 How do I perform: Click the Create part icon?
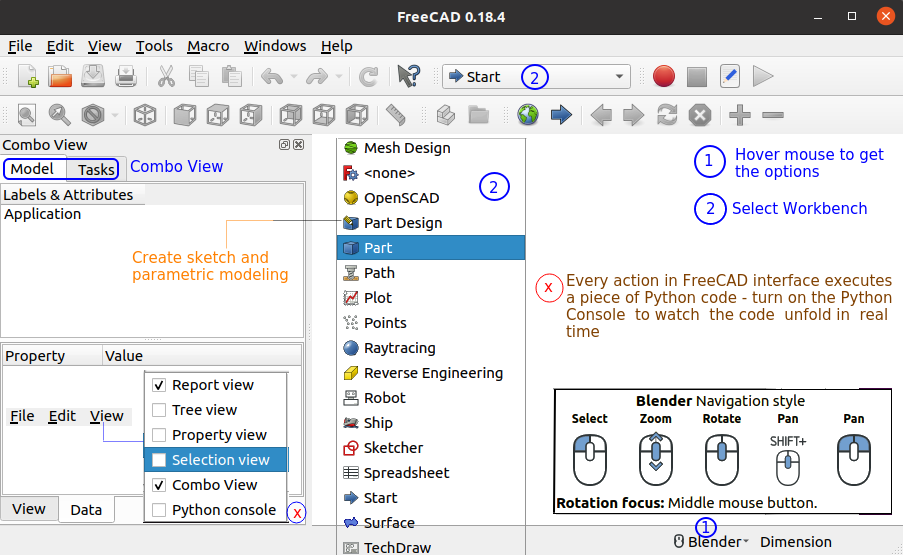[446, 115]
